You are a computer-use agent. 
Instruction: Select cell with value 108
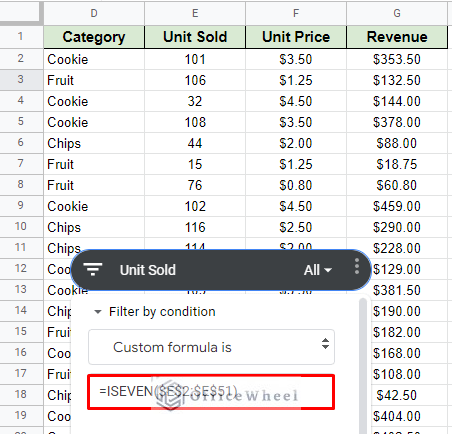click(x=195, y=122)
